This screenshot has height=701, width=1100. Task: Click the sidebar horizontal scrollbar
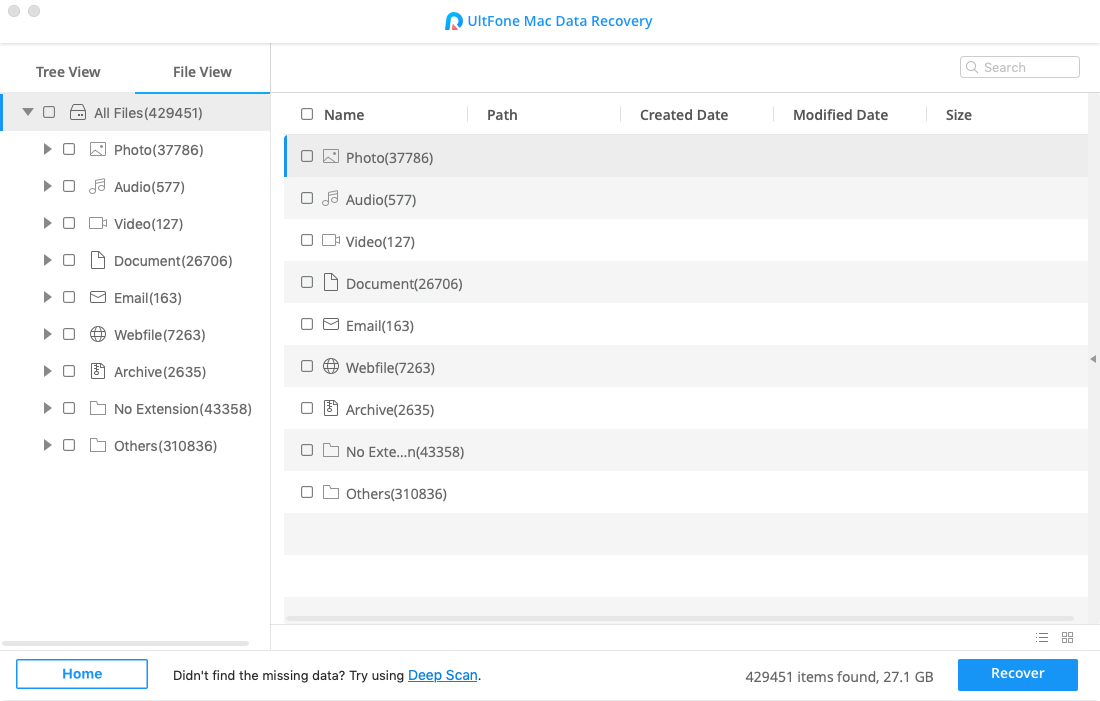(126, 643)
